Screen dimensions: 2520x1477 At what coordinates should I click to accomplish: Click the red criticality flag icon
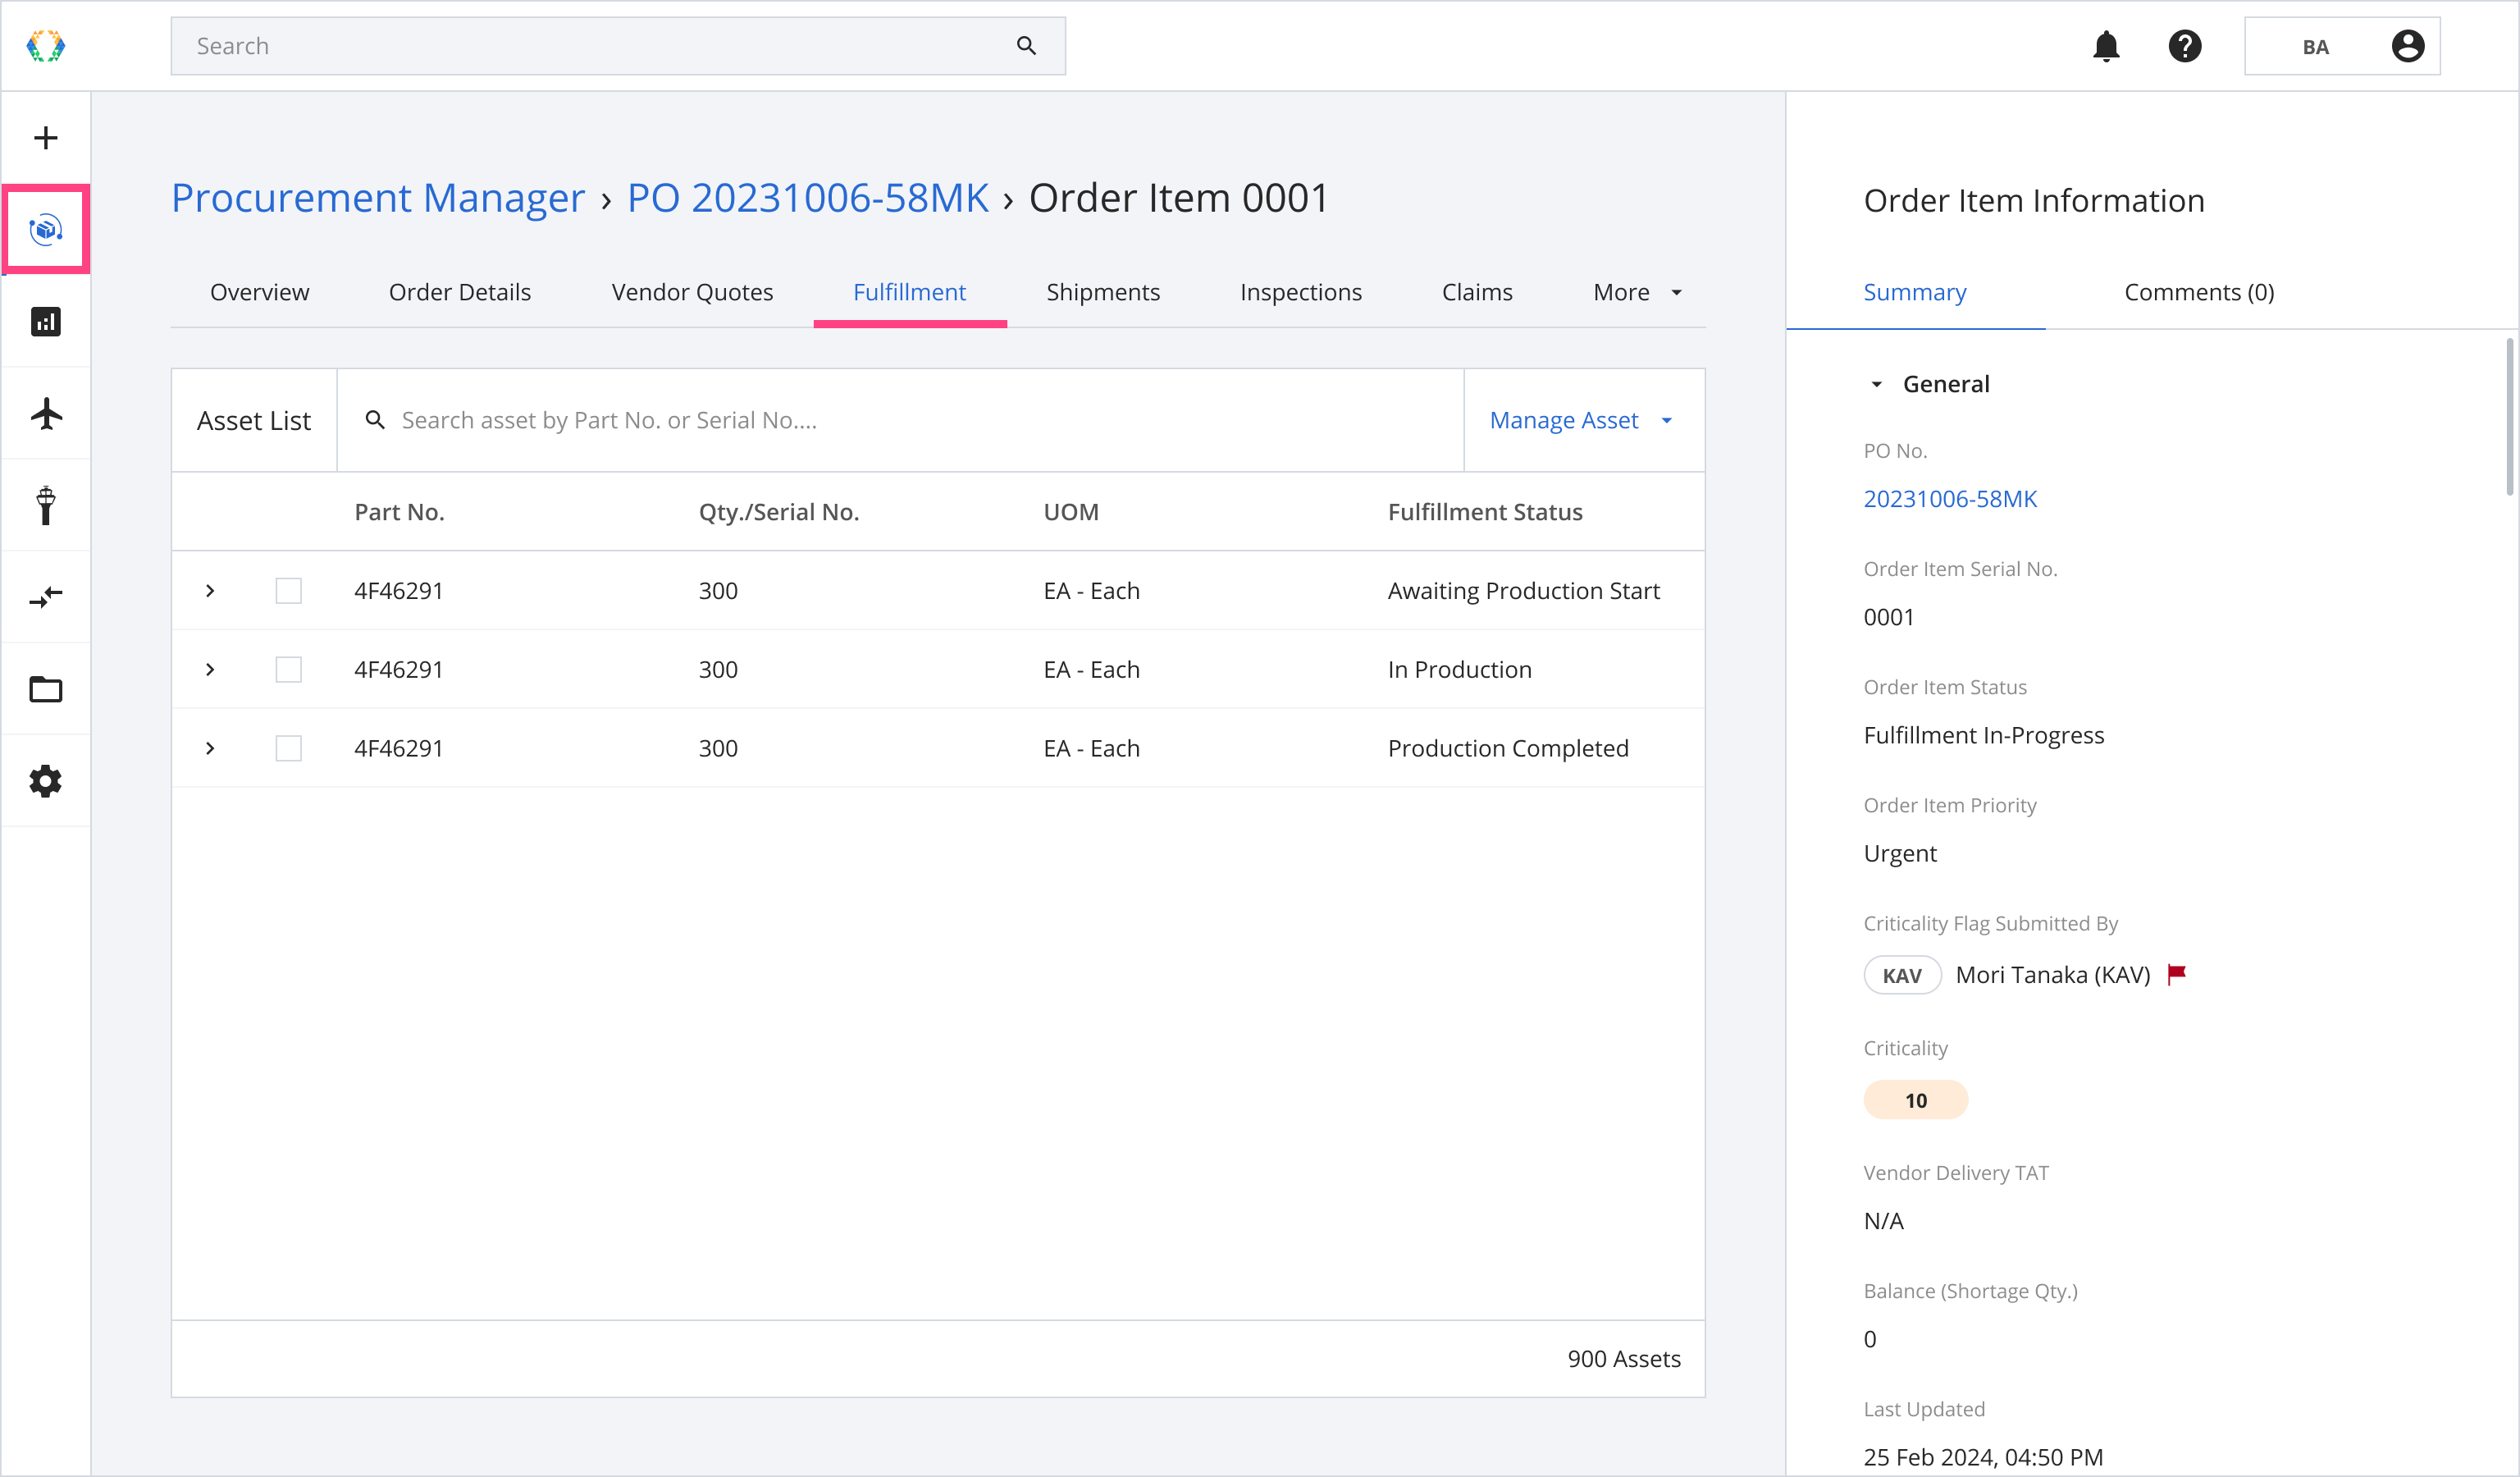pos(2177,974)
